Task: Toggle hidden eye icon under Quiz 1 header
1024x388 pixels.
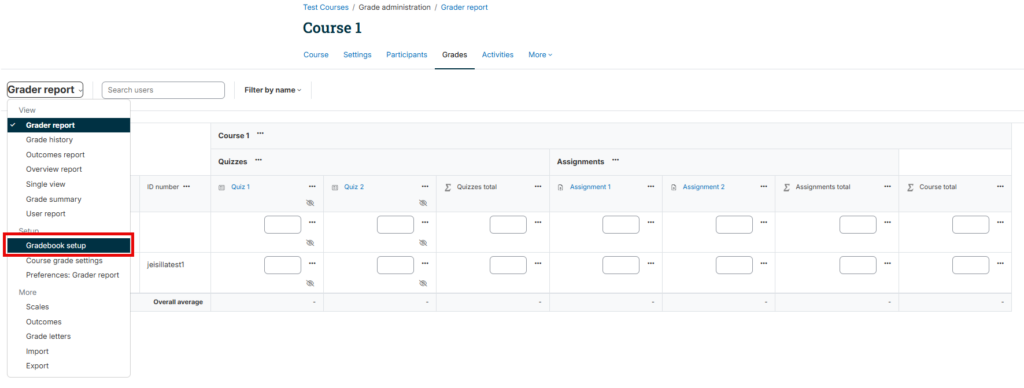Action: (x=310, y=202)
